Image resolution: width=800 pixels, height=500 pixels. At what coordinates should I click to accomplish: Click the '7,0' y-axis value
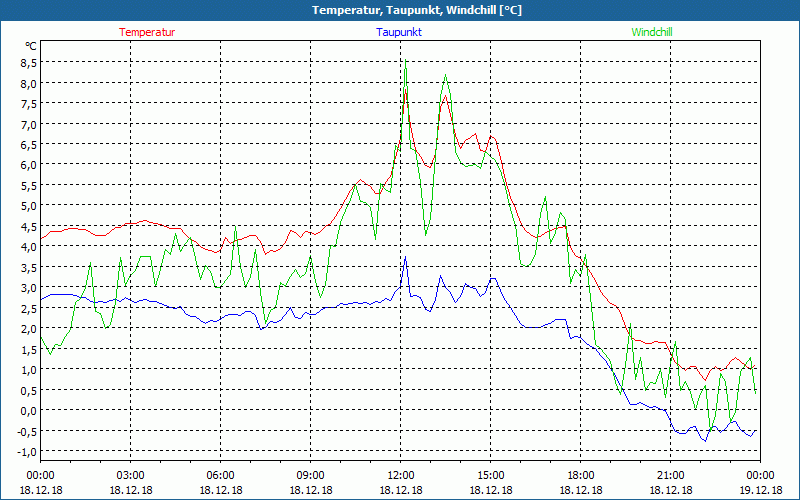tap(29, 124)
